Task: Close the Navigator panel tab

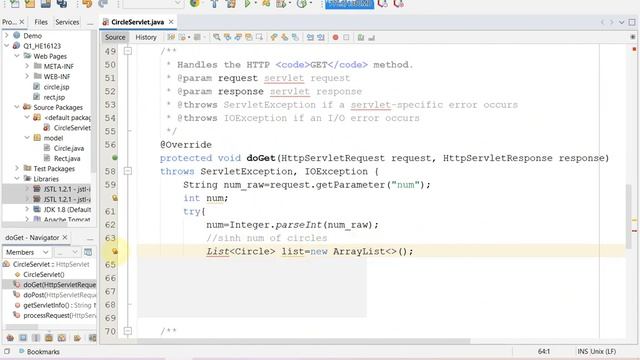Action: point(65,237)
